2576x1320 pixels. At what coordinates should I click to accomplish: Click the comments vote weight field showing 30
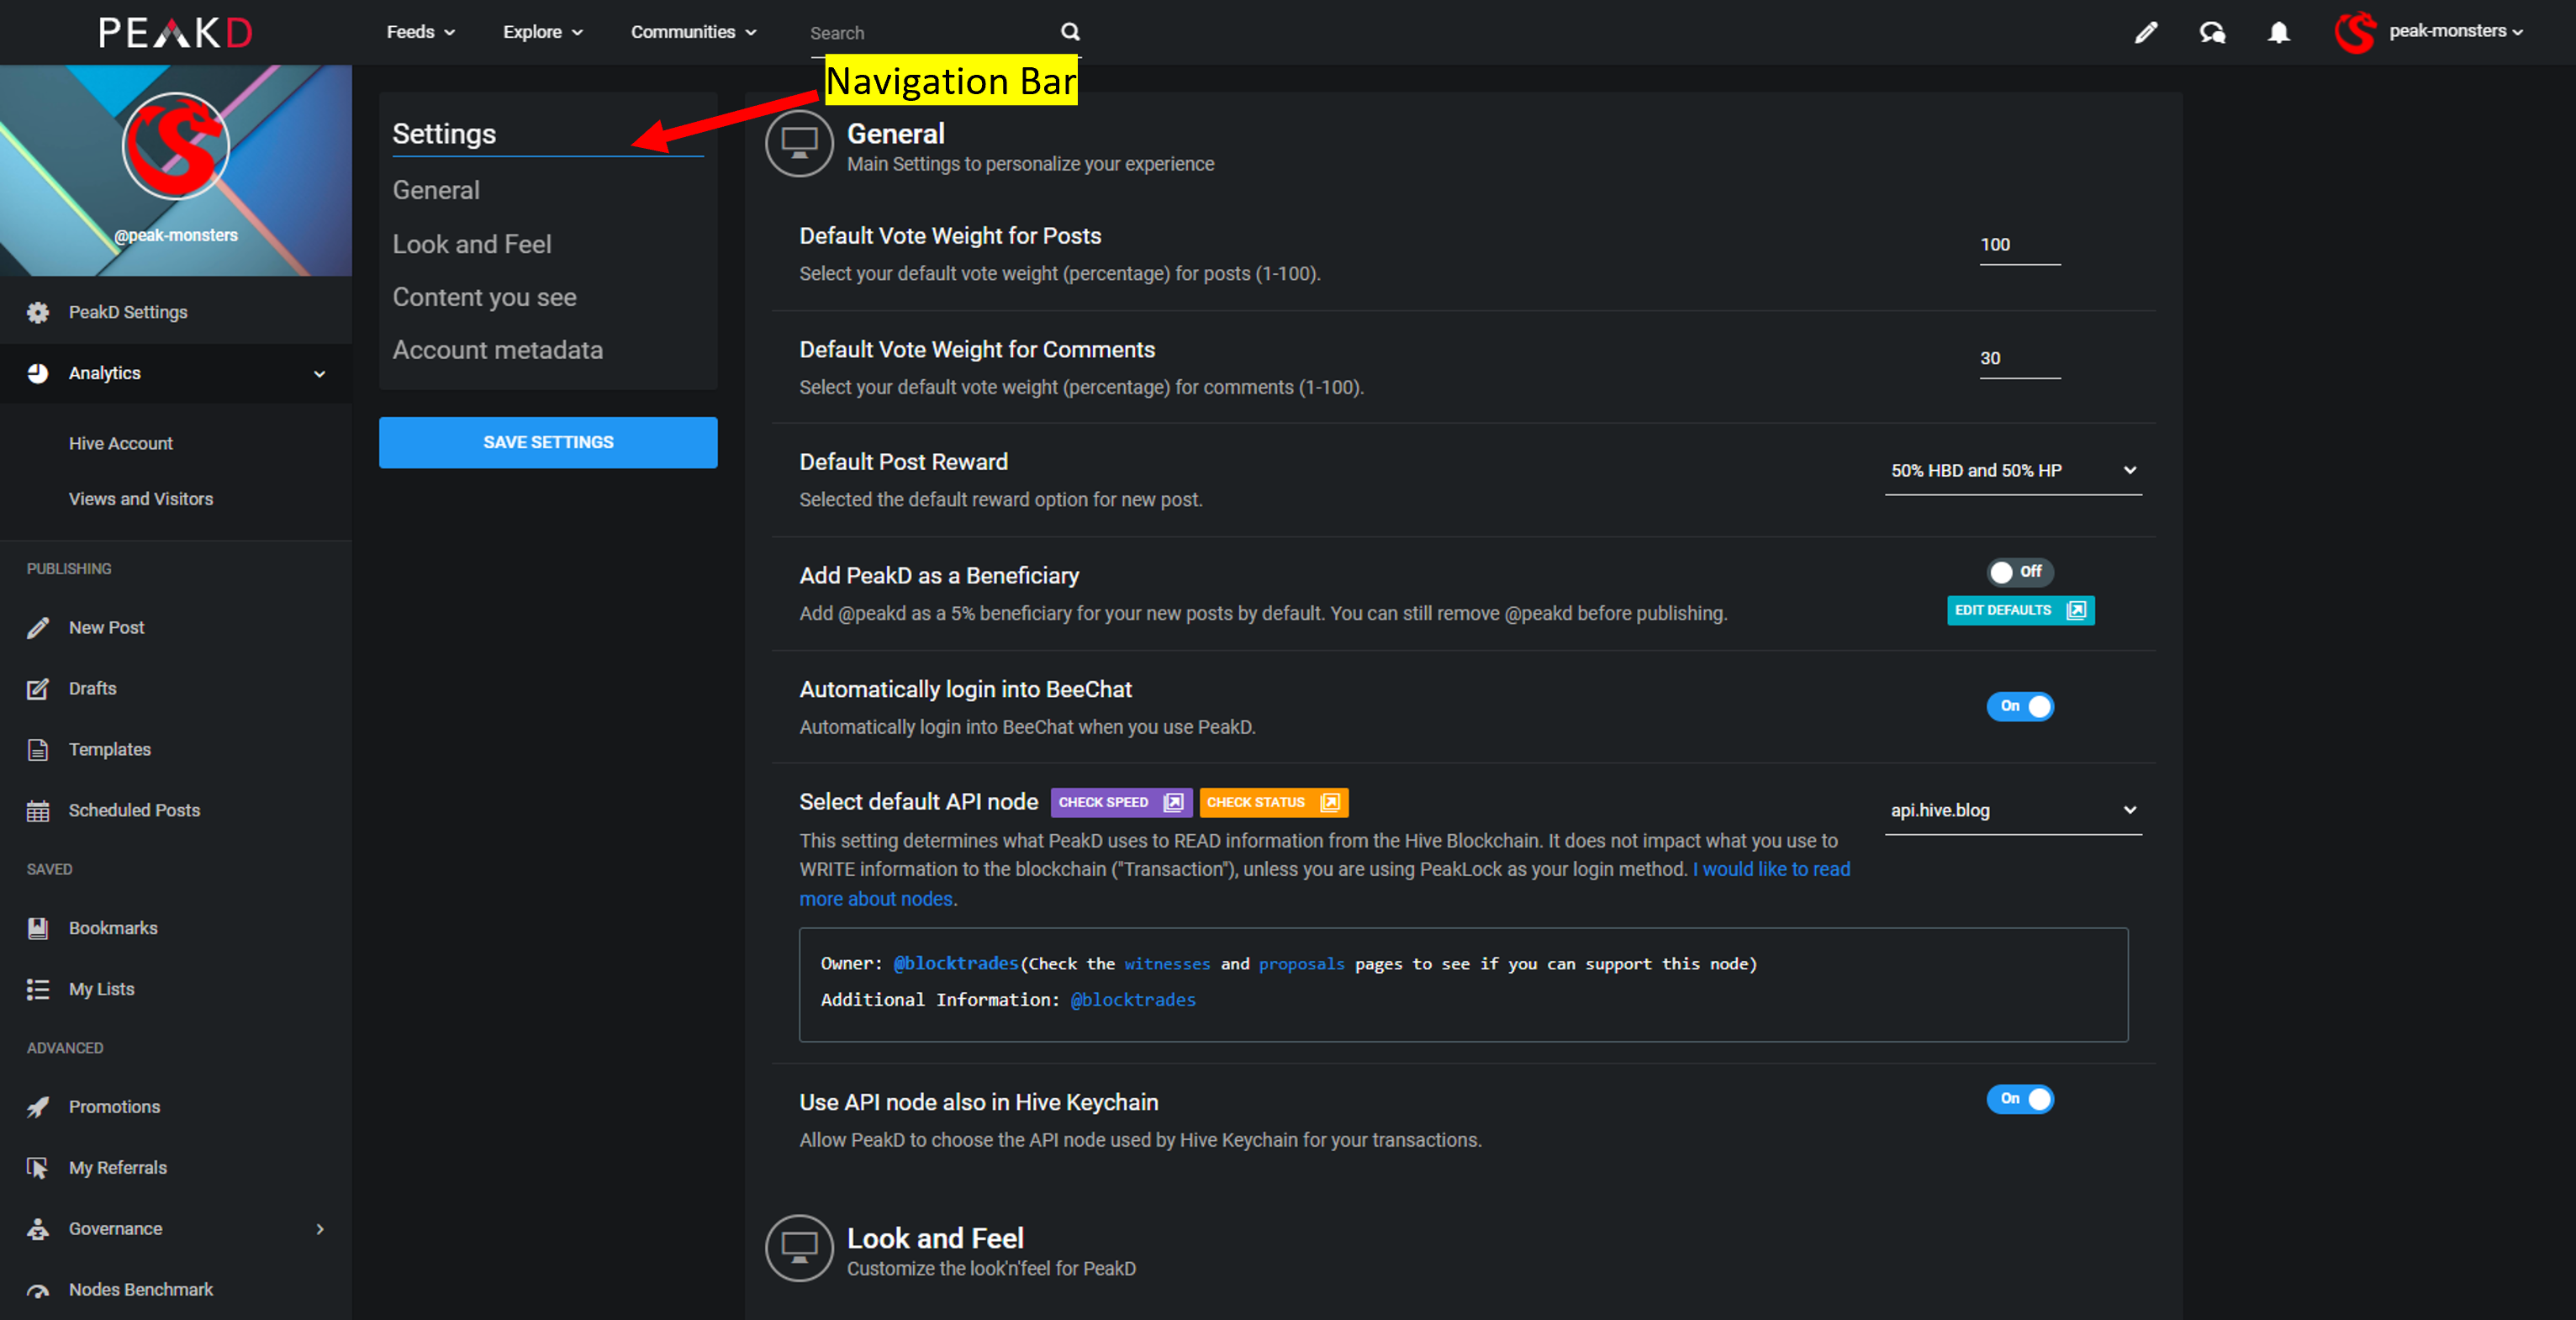2019,359
